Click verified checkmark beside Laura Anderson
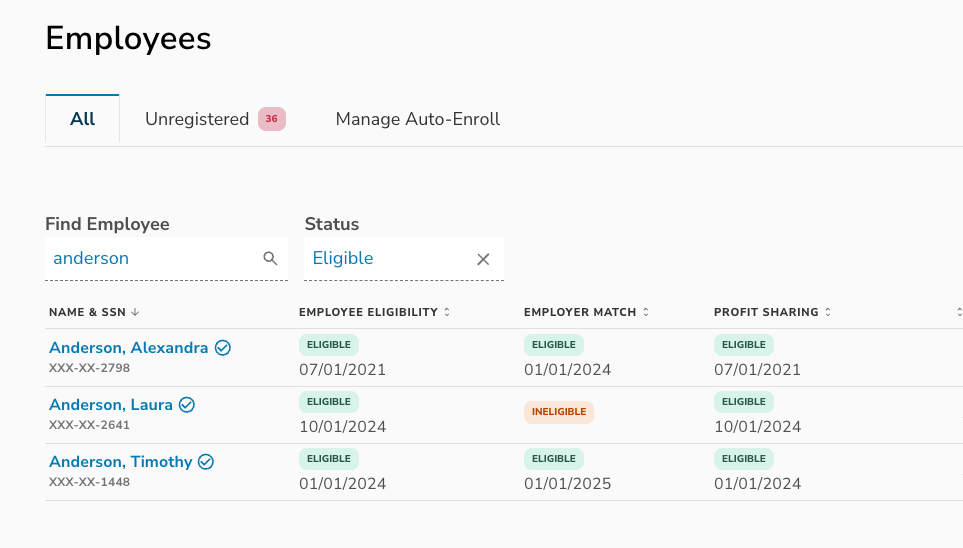This screenshot has width=963, height=548. [187, 405]
